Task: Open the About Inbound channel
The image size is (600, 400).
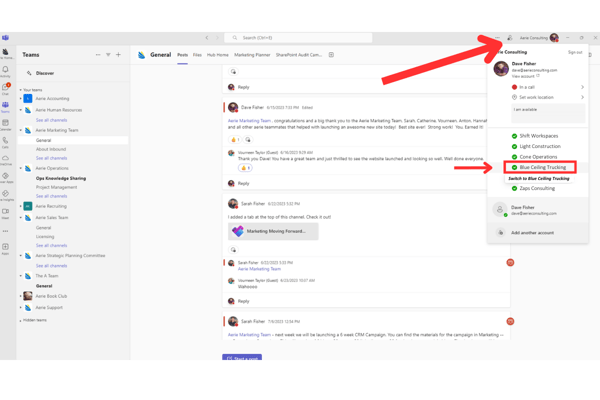Action: click(x=51, y=149)
